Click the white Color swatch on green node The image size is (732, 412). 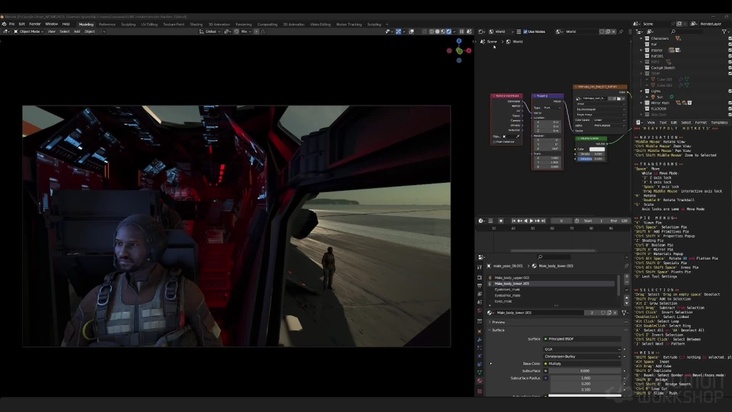(597, 149)
